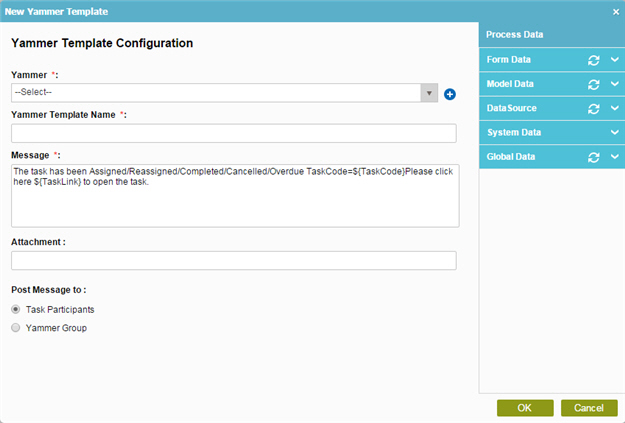Select the Task Participants radio option
The height and width of the screenshot is (423, 625).
click(x=16, y=309)
